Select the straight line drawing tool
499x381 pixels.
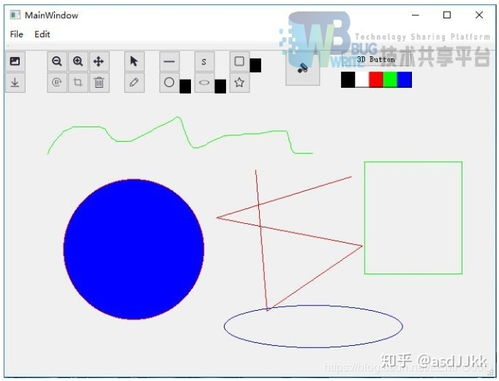(169, 61)
